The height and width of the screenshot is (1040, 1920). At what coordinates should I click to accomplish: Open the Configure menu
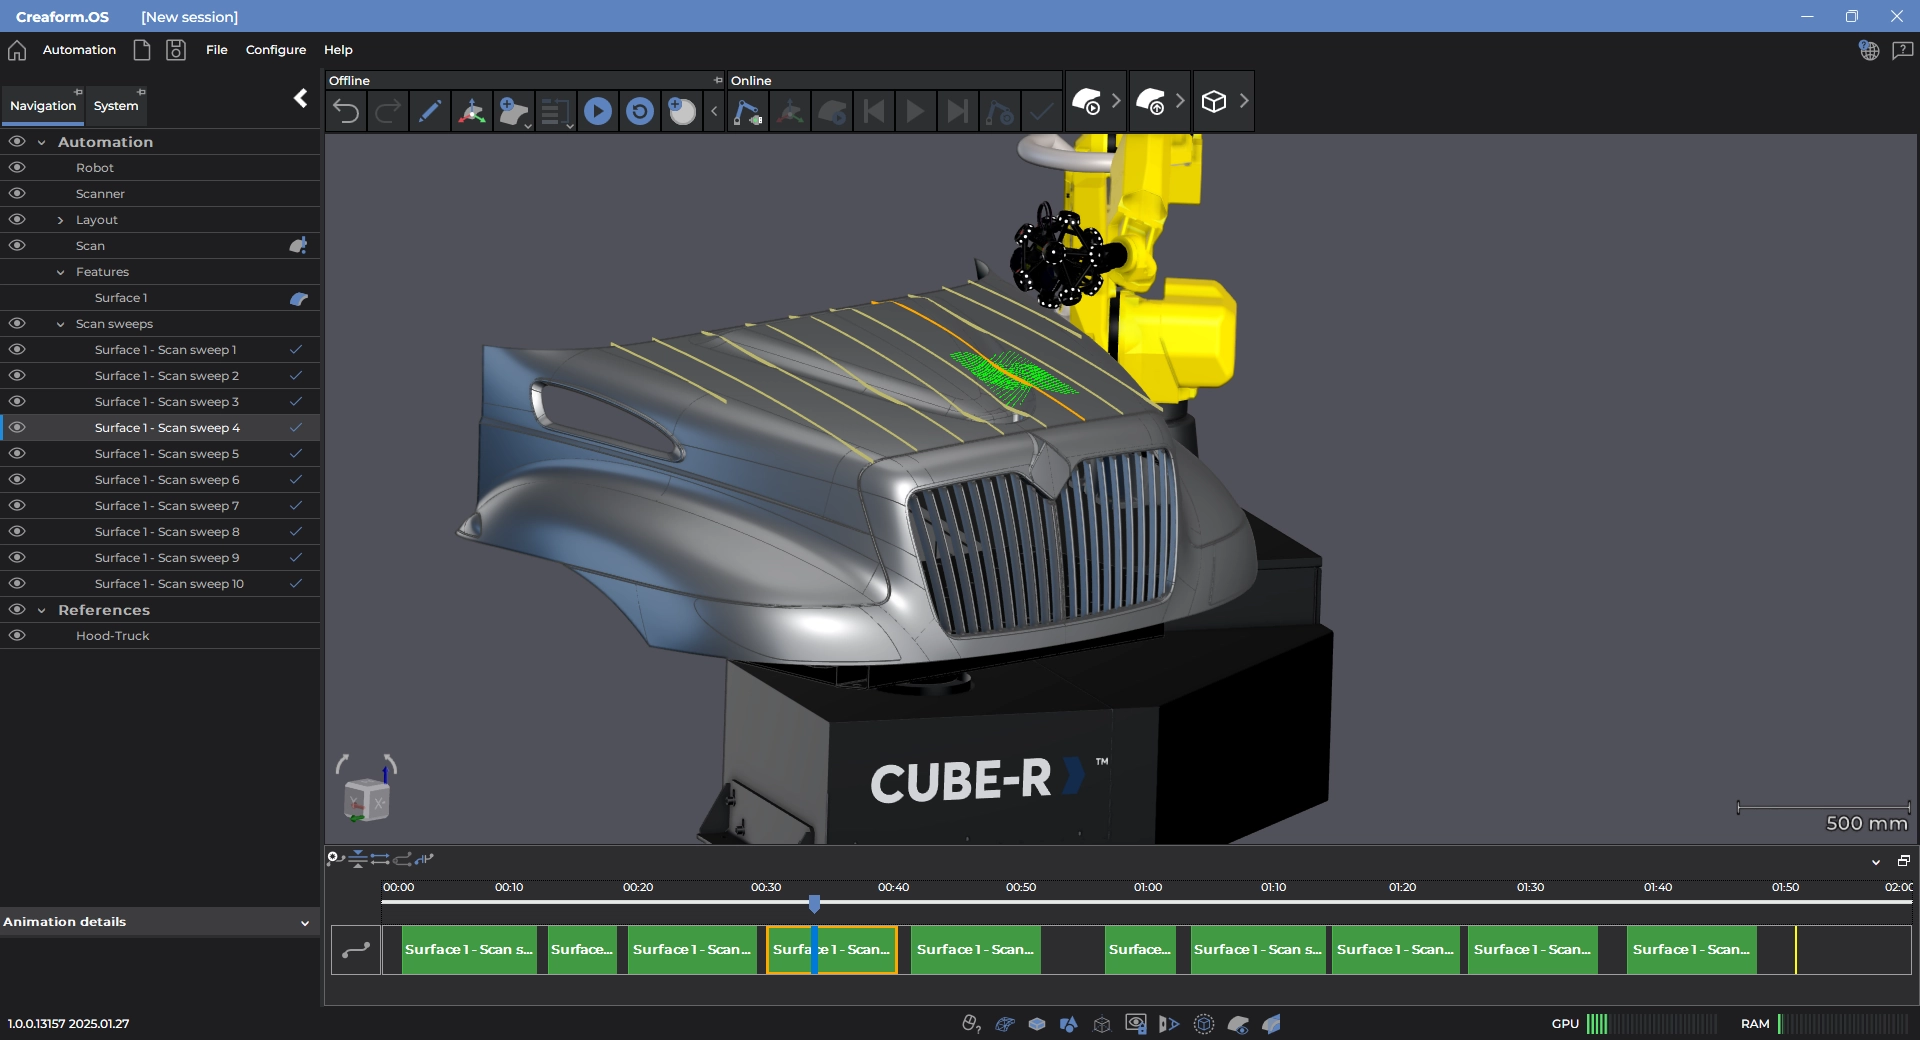click(275, 50)
